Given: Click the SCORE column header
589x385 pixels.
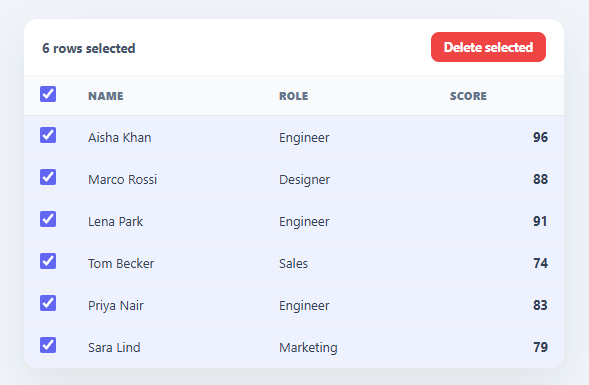Looking at the screenshot, I should [468, 96].
